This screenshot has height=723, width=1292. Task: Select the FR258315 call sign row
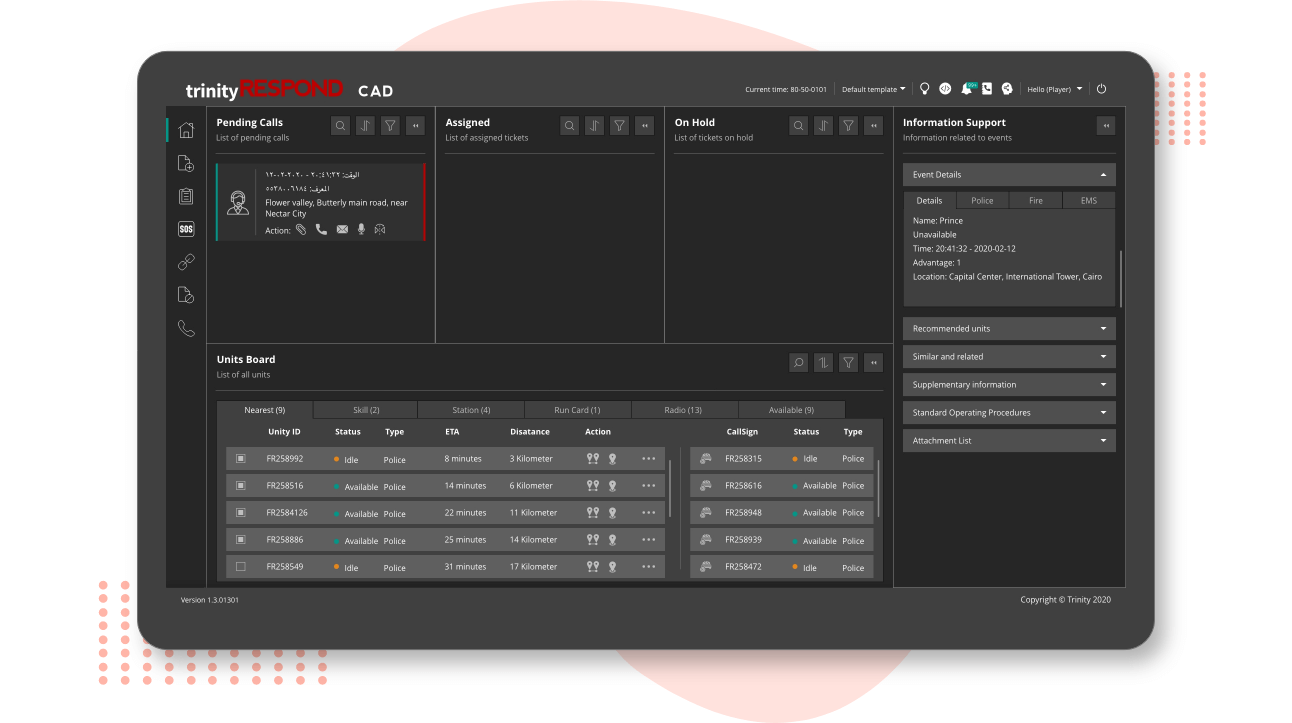(x=781, y=458)
